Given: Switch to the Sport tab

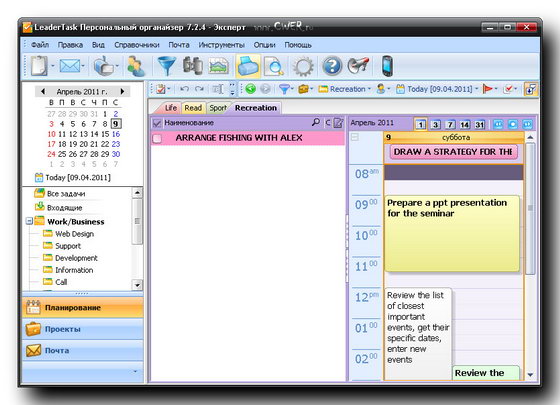Looking at the screenshot, I should click(218, 108).
